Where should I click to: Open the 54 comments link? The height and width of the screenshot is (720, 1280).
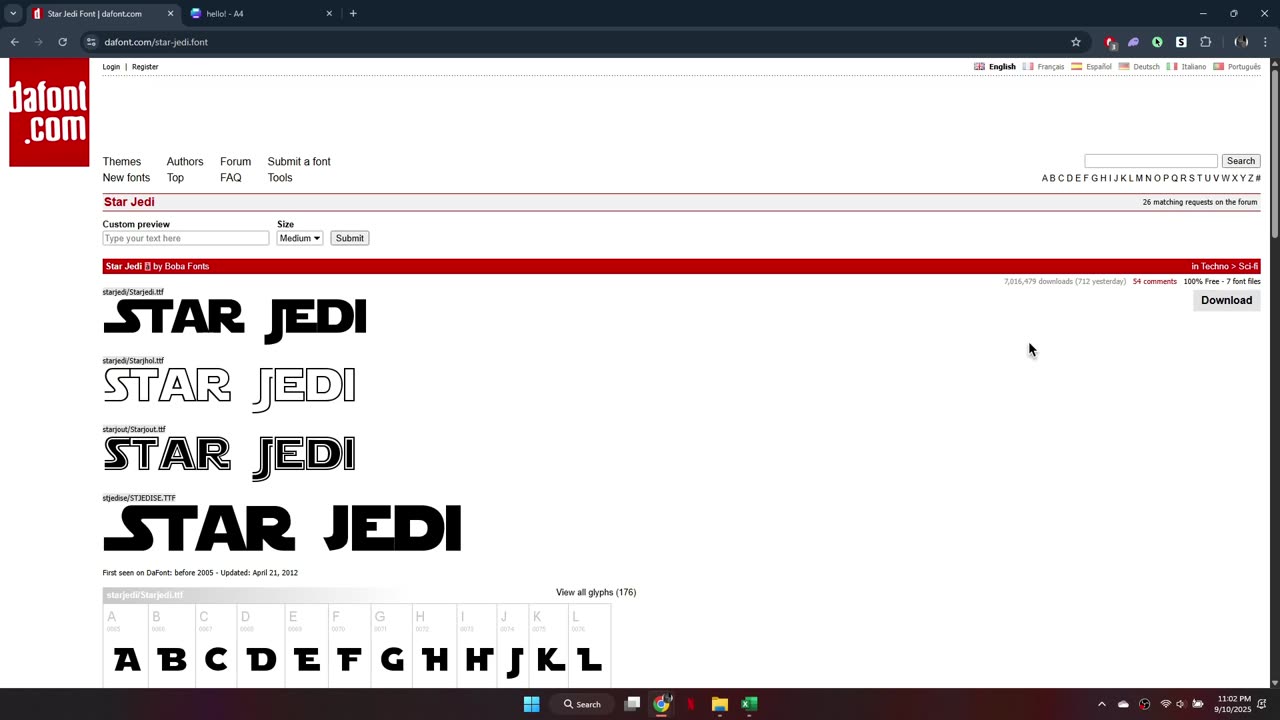tap(1155, 282)
